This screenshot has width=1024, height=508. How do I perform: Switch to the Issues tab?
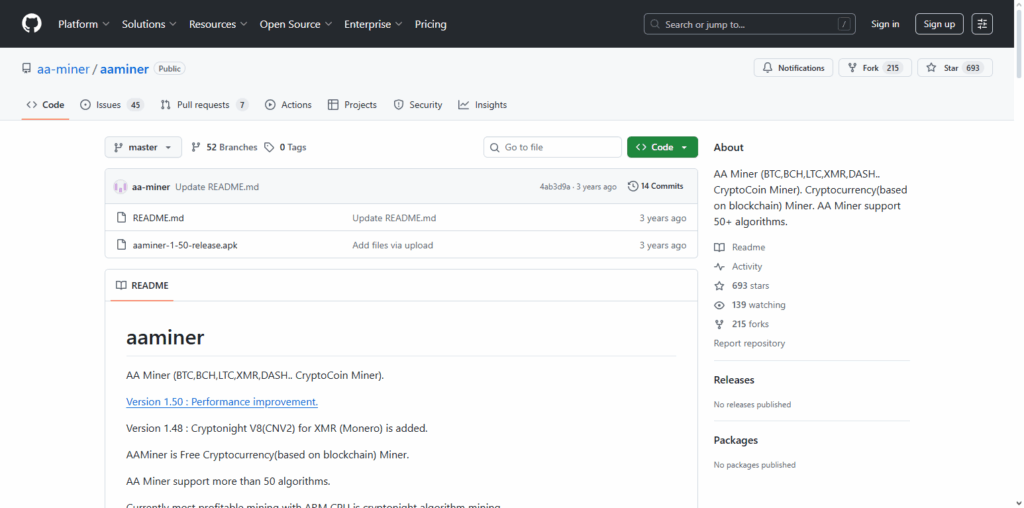pyautogui.click(x=112, y=105)
